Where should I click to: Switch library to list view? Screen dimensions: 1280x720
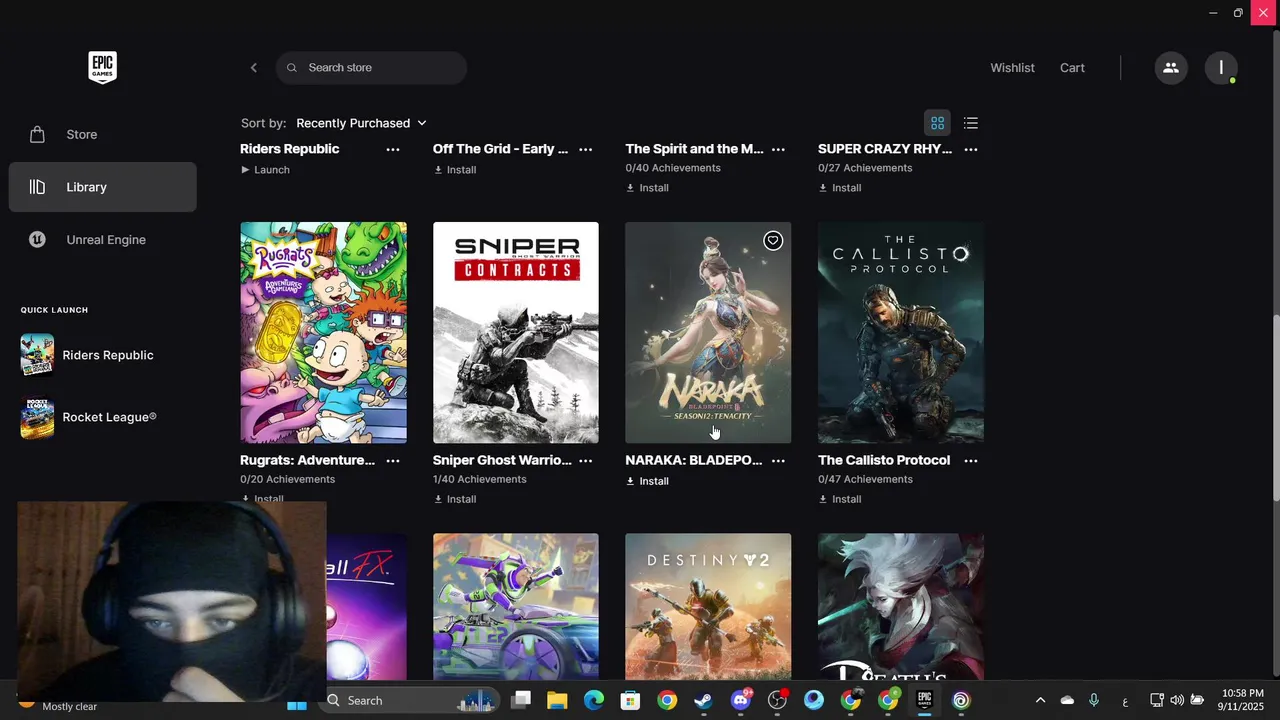(x=971, y=123)
